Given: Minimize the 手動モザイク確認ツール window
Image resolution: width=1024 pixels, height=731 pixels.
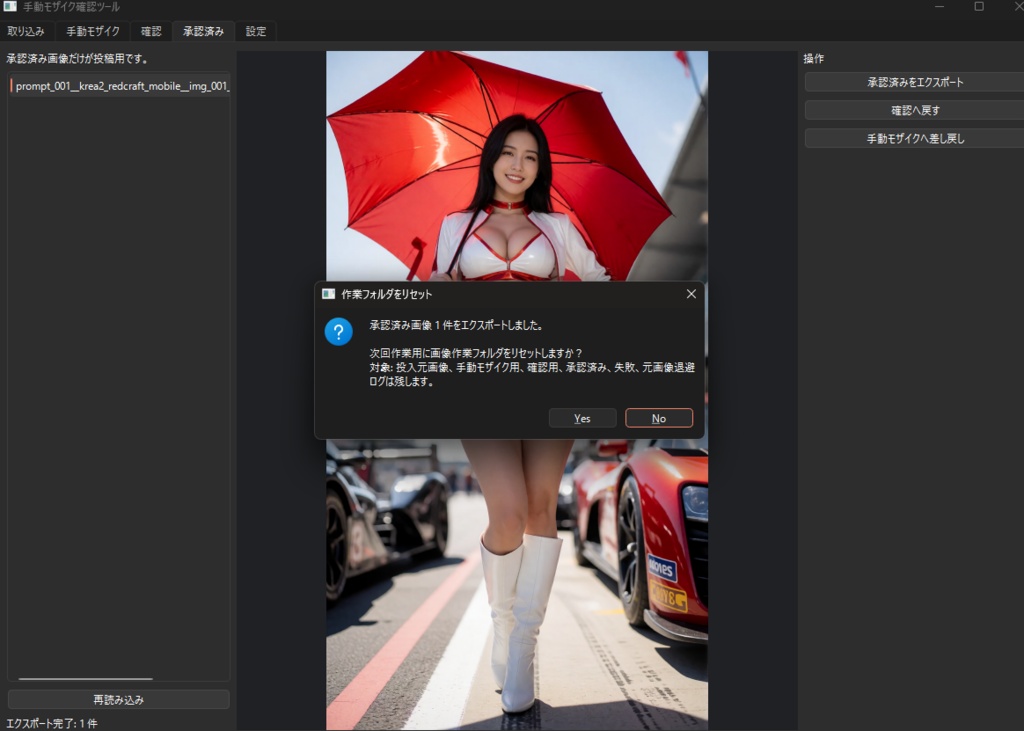Looking at the screenshot, I should [939, 7].
